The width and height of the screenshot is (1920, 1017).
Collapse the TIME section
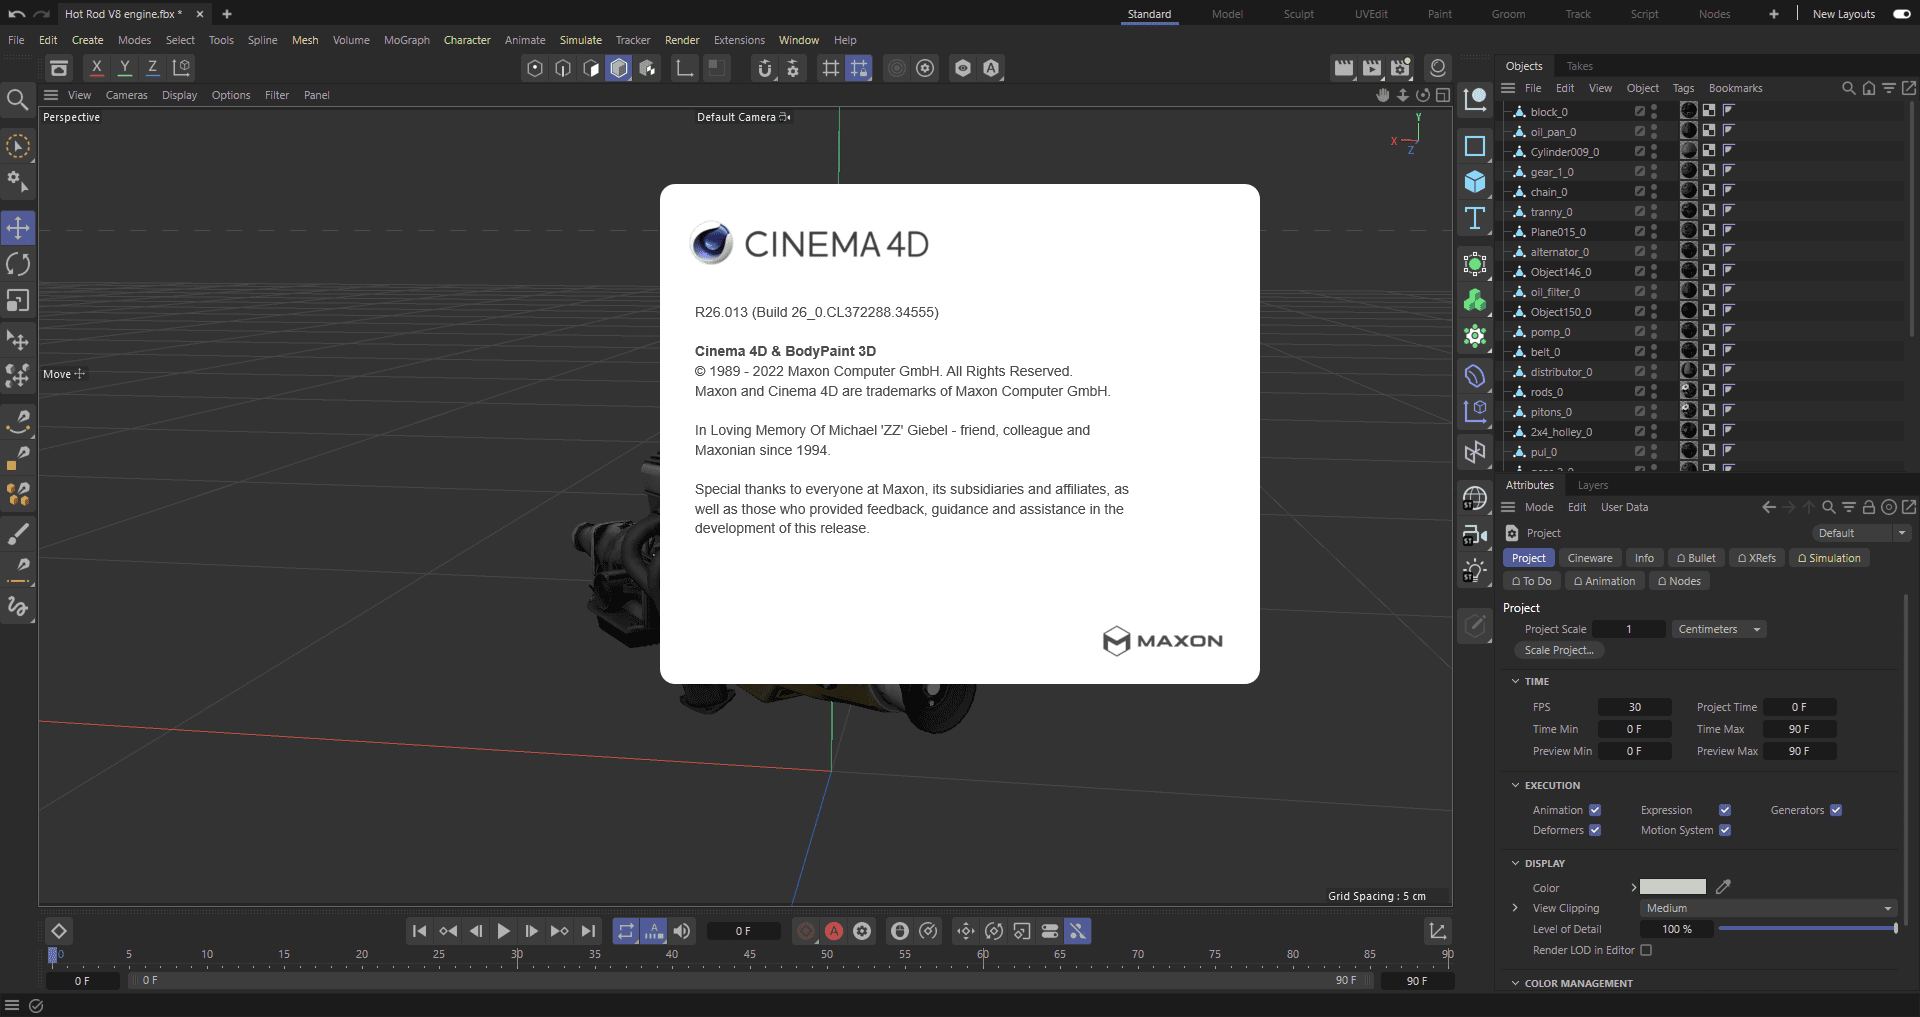(x=1515, y=681)
